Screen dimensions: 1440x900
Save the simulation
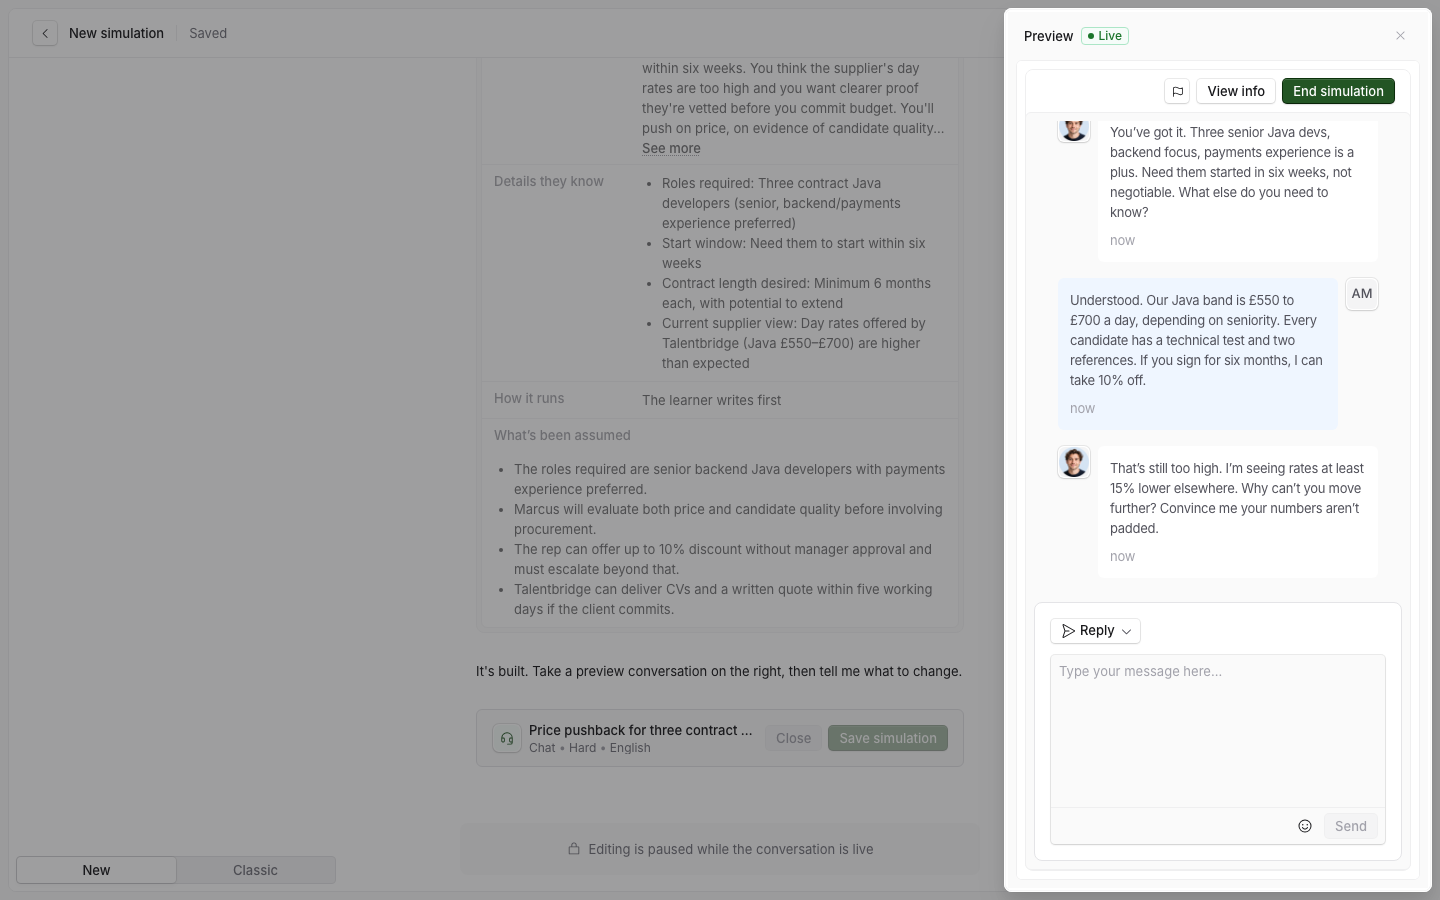pos(888,738)
